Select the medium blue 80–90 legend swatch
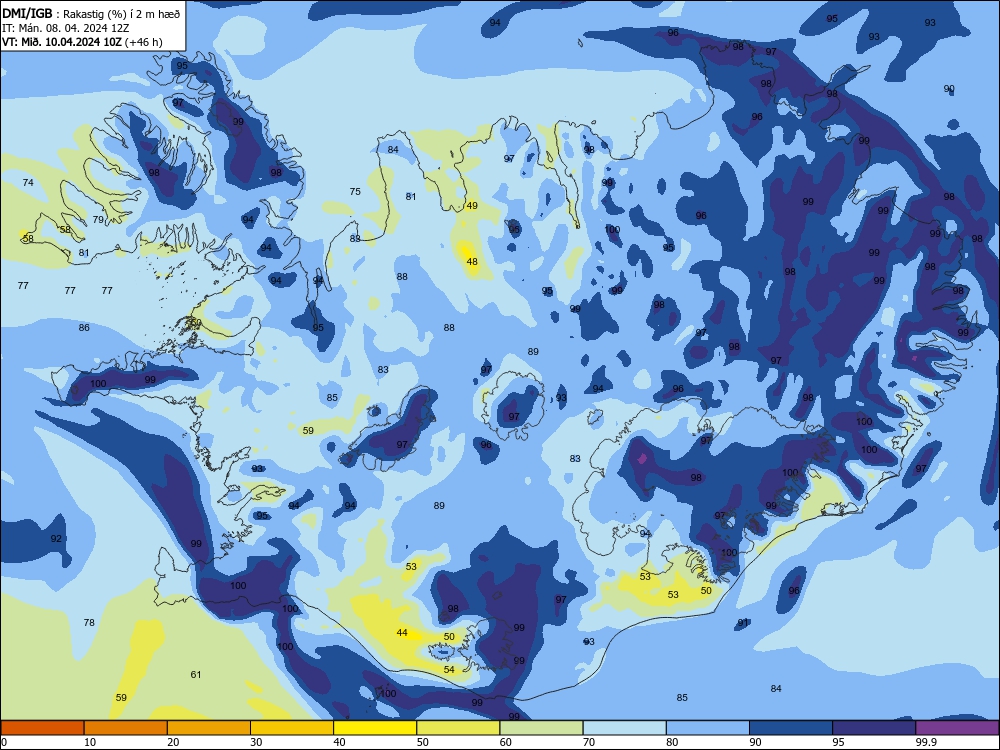Viewport: 1000px width, 750px height. click(708, 728)
